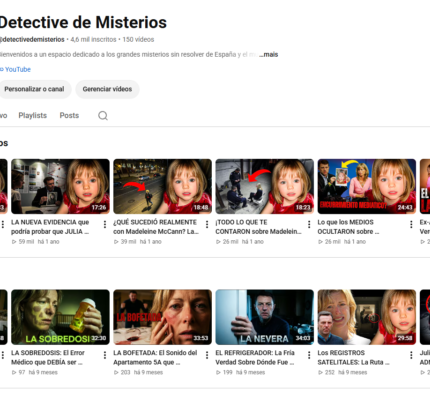
Task: Click the Gerenciar vídeos button
Action: [x=107, y=89]
